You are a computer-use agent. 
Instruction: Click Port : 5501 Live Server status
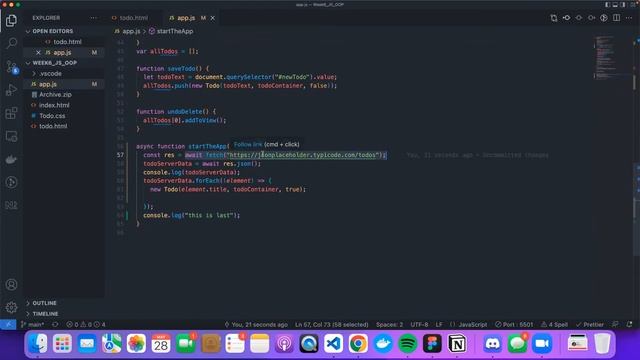click(514, 324)
